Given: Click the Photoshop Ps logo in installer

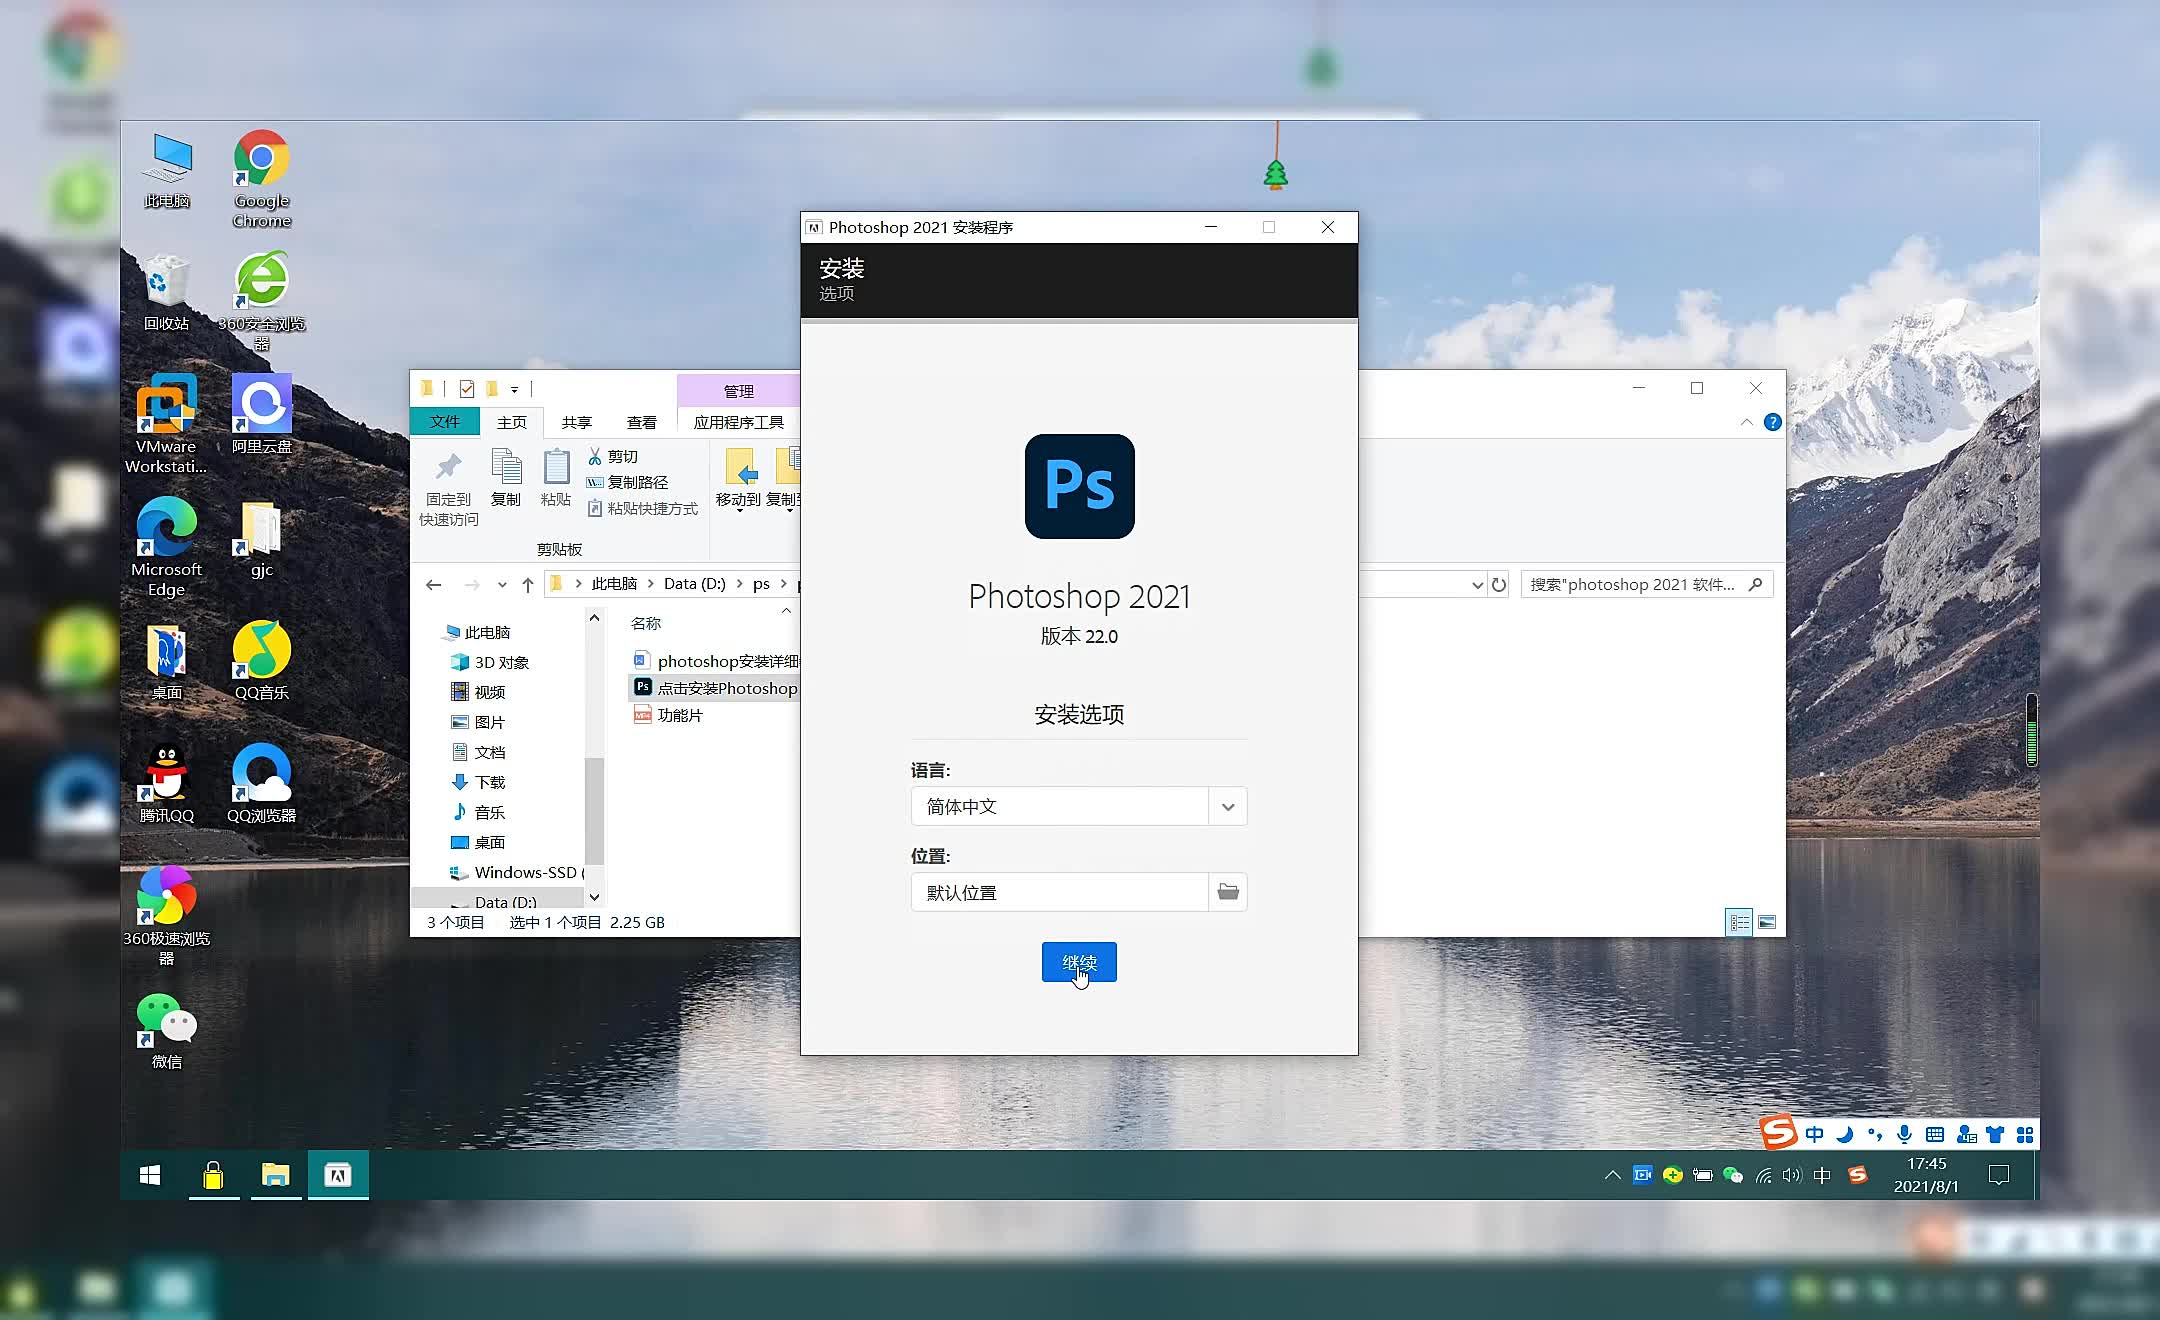Looking at the screenshot, I should click(x=1080, y=486).
